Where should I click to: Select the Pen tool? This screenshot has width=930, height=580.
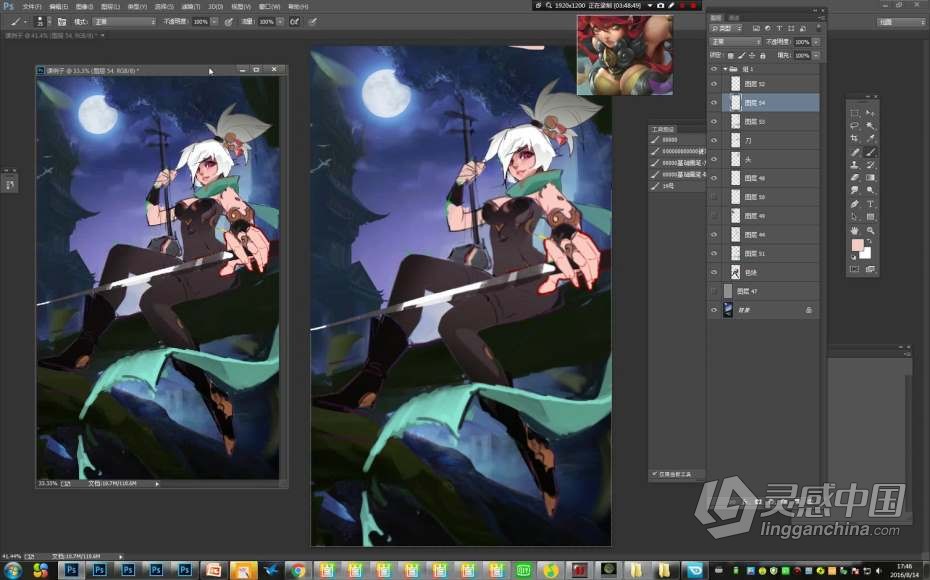854,203
